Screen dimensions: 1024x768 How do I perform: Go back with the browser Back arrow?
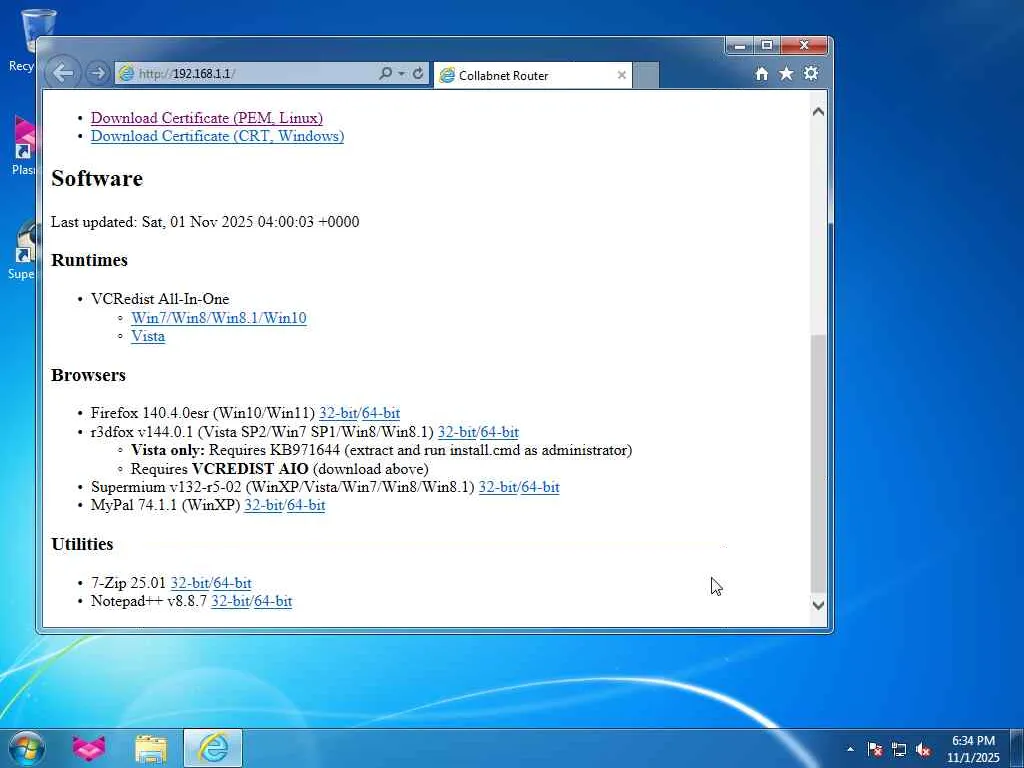(x=63, y=73)
